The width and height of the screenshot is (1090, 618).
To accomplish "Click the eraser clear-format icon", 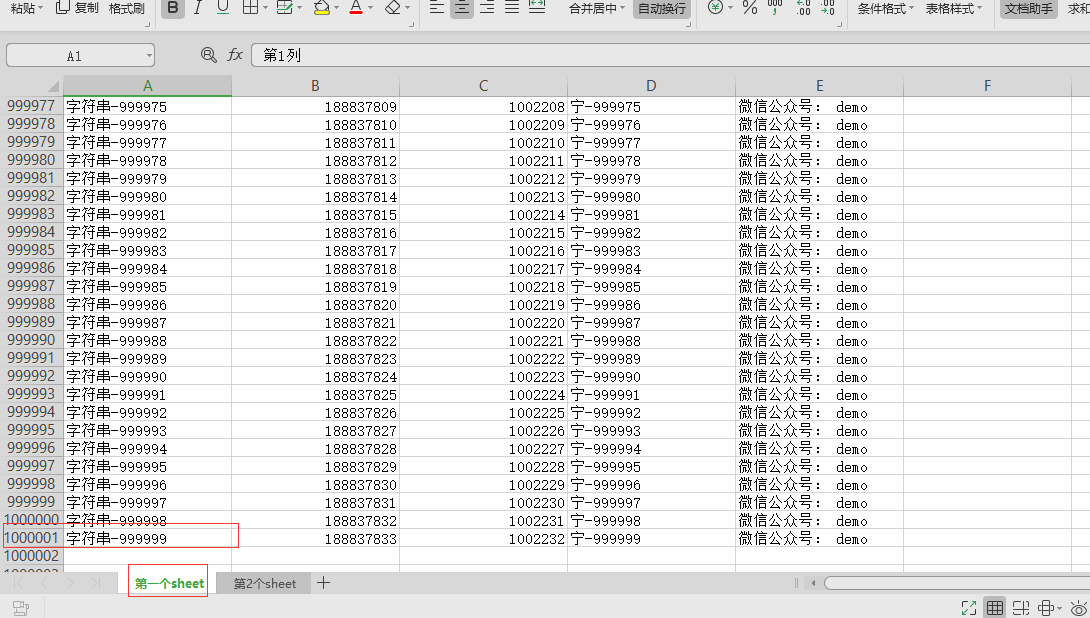I will (393, 8).
